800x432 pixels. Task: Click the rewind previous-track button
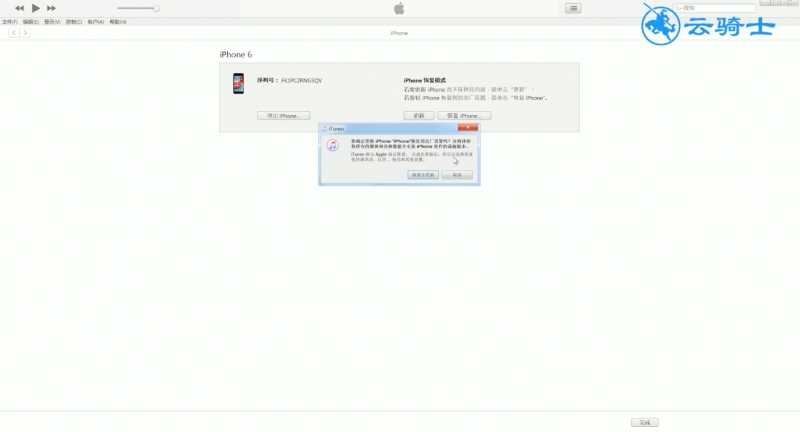(19, 8)
